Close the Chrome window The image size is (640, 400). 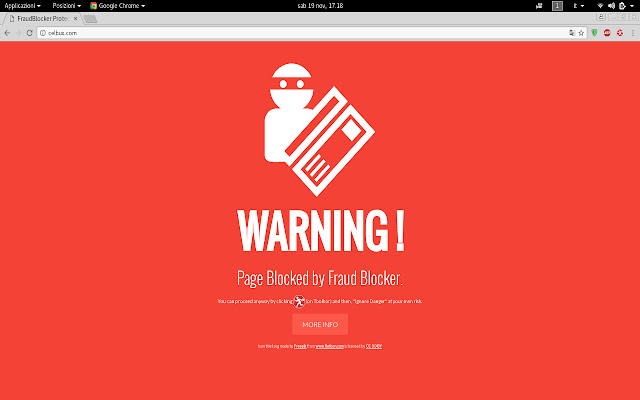coord(634,17)
